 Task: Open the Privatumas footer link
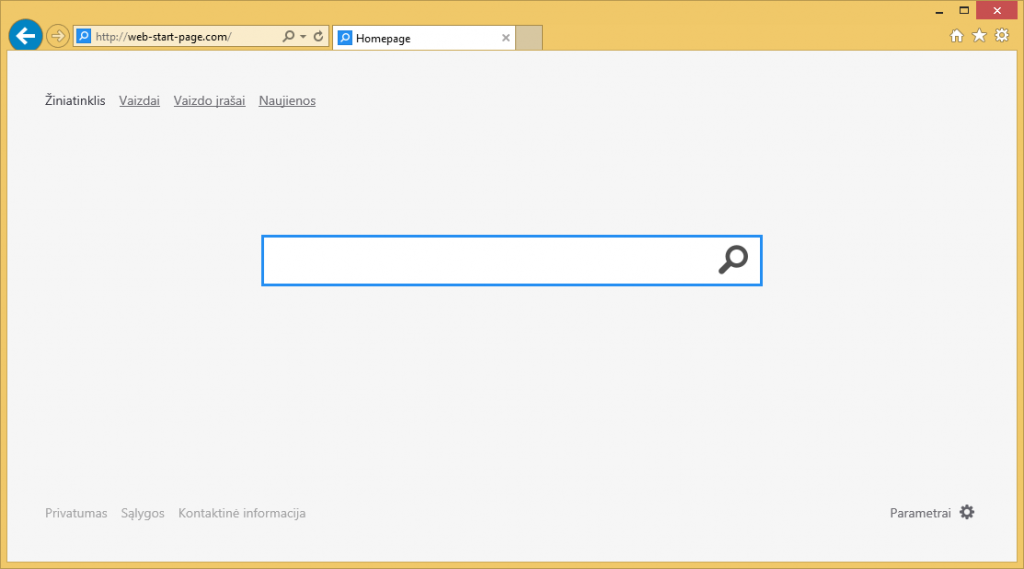tap(76, 513)
